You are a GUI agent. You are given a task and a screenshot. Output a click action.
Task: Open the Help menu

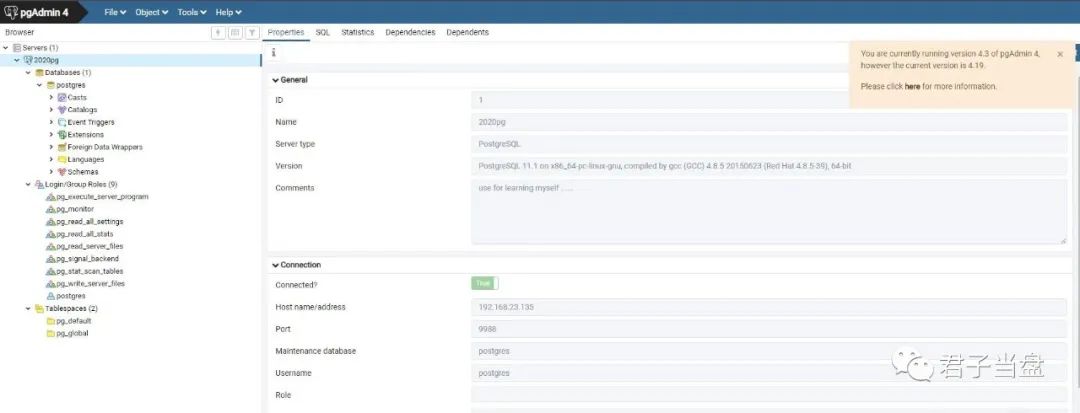pos(228,12)
